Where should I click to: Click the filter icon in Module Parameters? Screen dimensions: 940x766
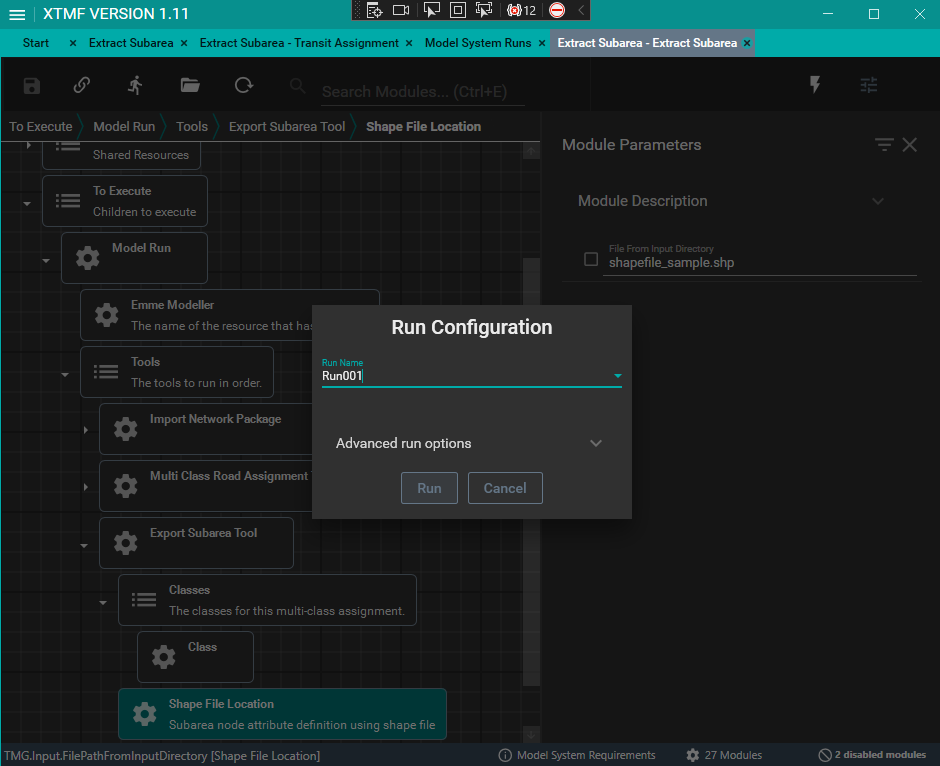coord(884,144)
